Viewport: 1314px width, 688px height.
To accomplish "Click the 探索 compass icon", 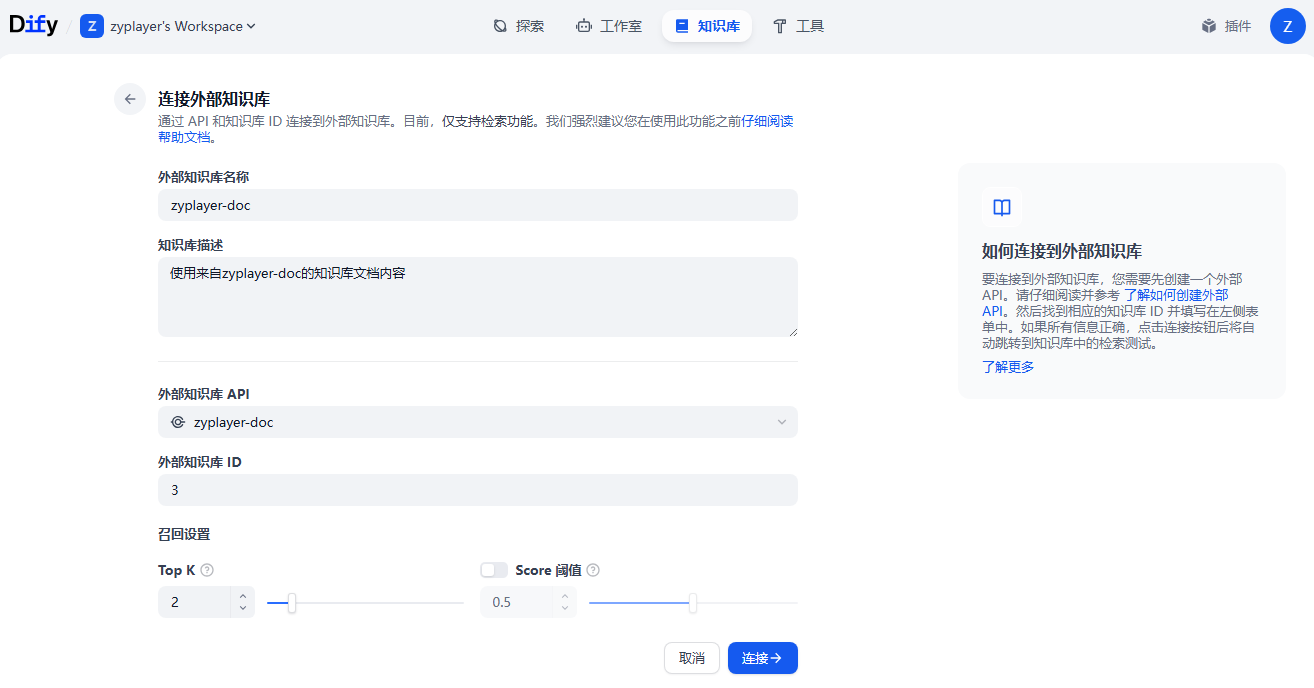I will (x=501, y=26).
